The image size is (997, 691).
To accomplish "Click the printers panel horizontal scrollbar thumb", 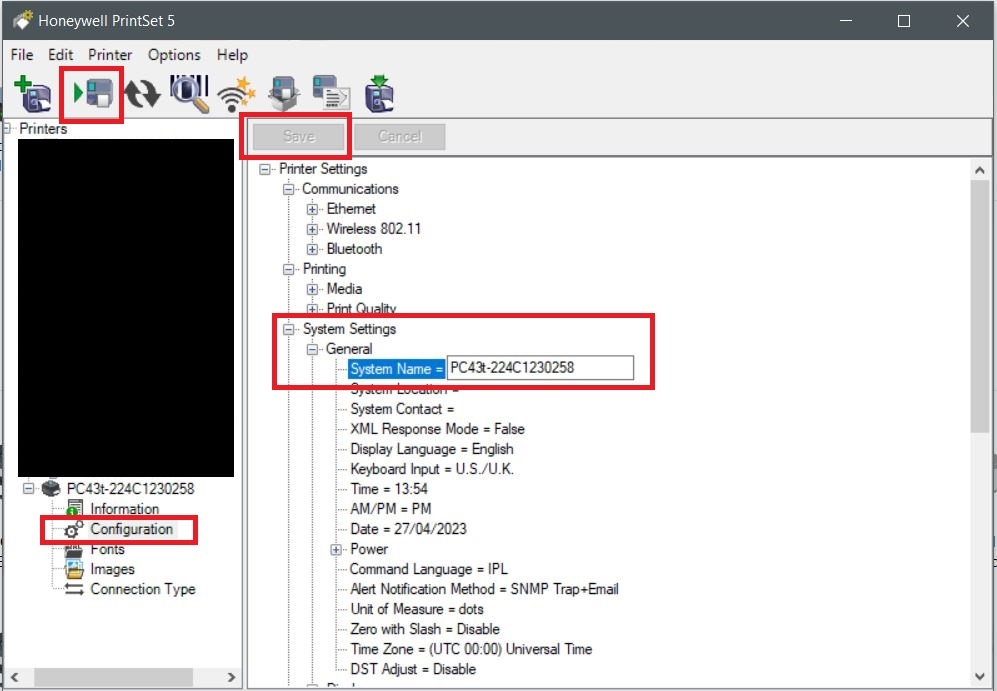I will [113, 678].
